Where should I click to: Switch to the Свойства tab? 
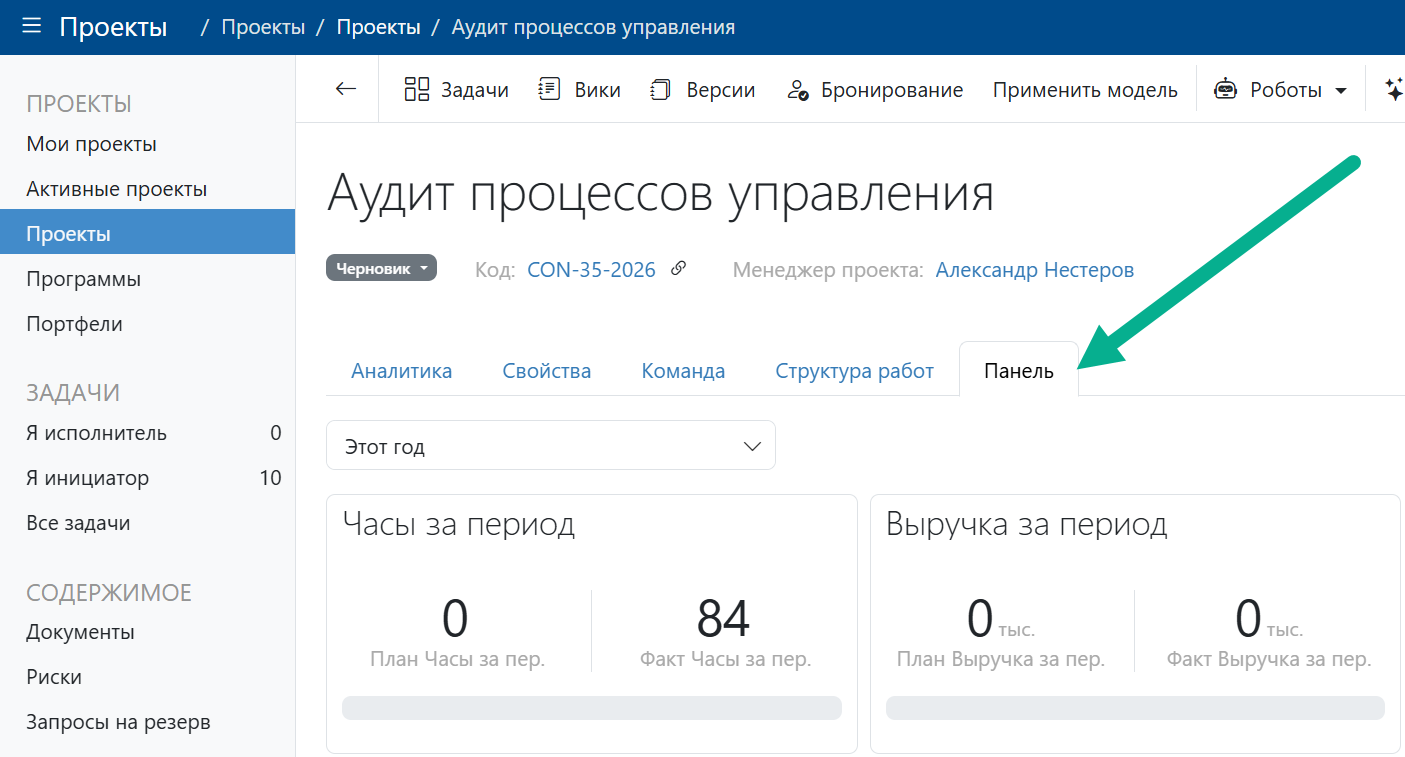(547, 371)
